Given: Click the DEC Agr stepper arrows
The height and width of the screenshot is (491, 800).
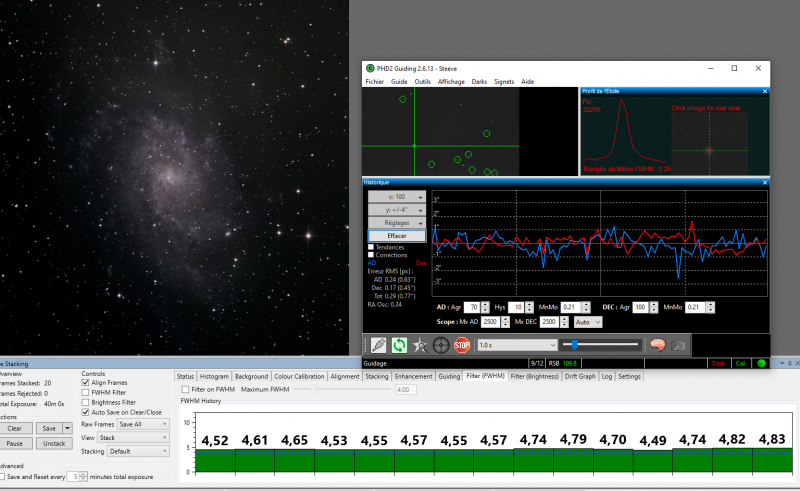Looking at the screenshot, I should pos(654,307).
